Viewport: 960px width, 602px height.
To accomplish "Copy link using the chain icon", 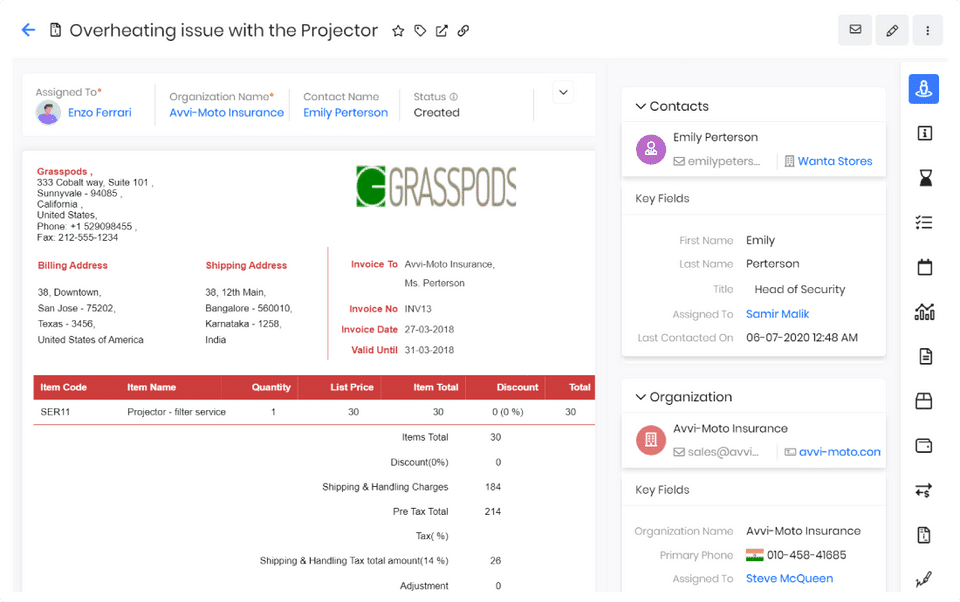I will coord(463,31).
